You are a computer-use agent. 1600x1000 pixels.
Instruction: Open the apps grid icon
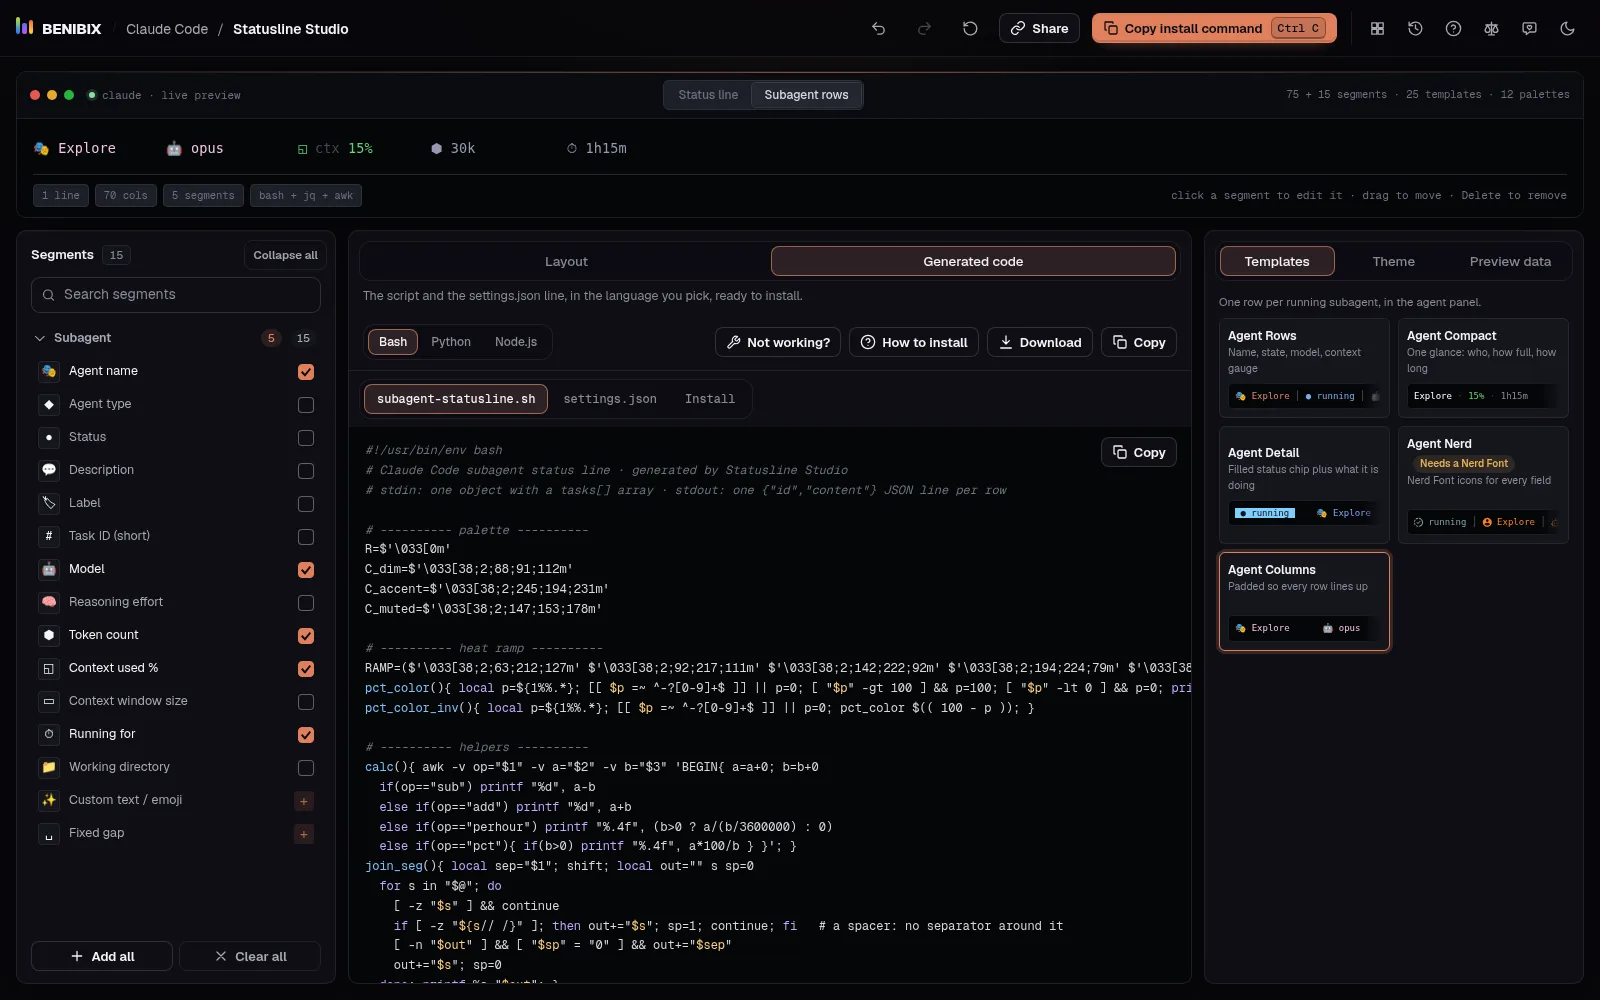pos(1377,29)
